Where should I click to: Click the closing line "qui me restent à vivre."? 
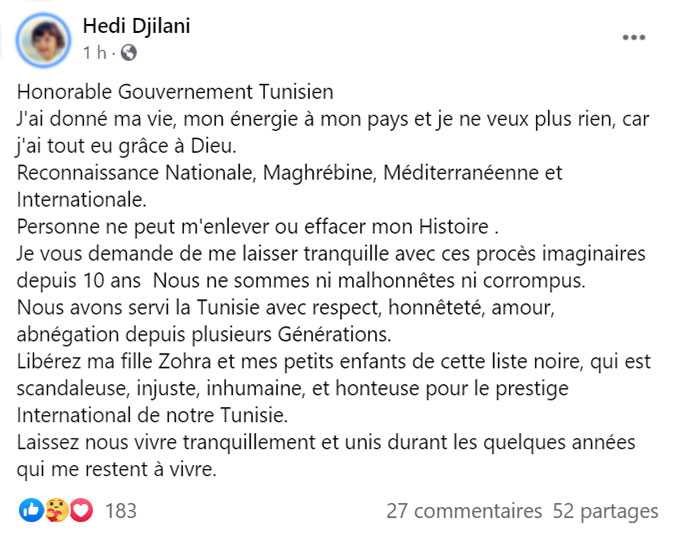117,470
